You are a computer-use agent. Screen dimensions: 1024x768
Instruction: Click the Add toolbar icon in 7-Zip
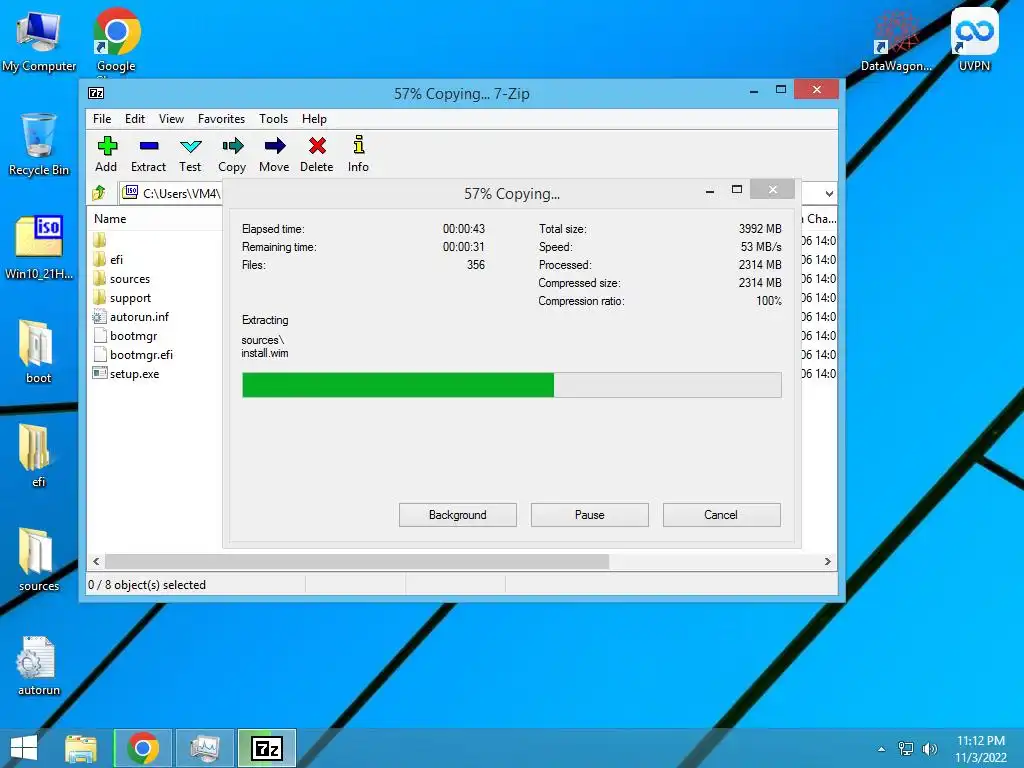pyautogui.click(x=106, y=154)
